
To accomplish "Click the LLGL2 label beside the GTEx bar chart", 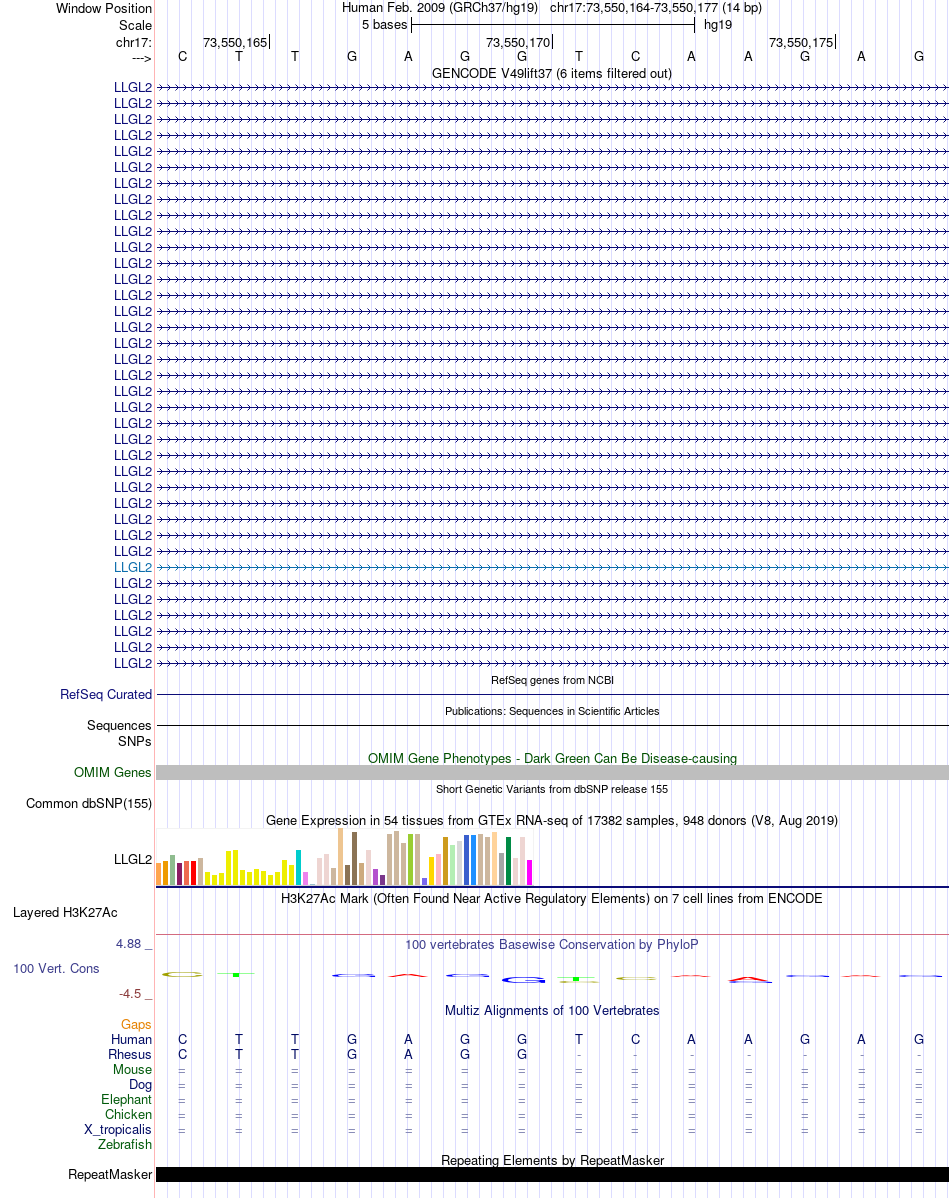I will [x=133, y=860].
